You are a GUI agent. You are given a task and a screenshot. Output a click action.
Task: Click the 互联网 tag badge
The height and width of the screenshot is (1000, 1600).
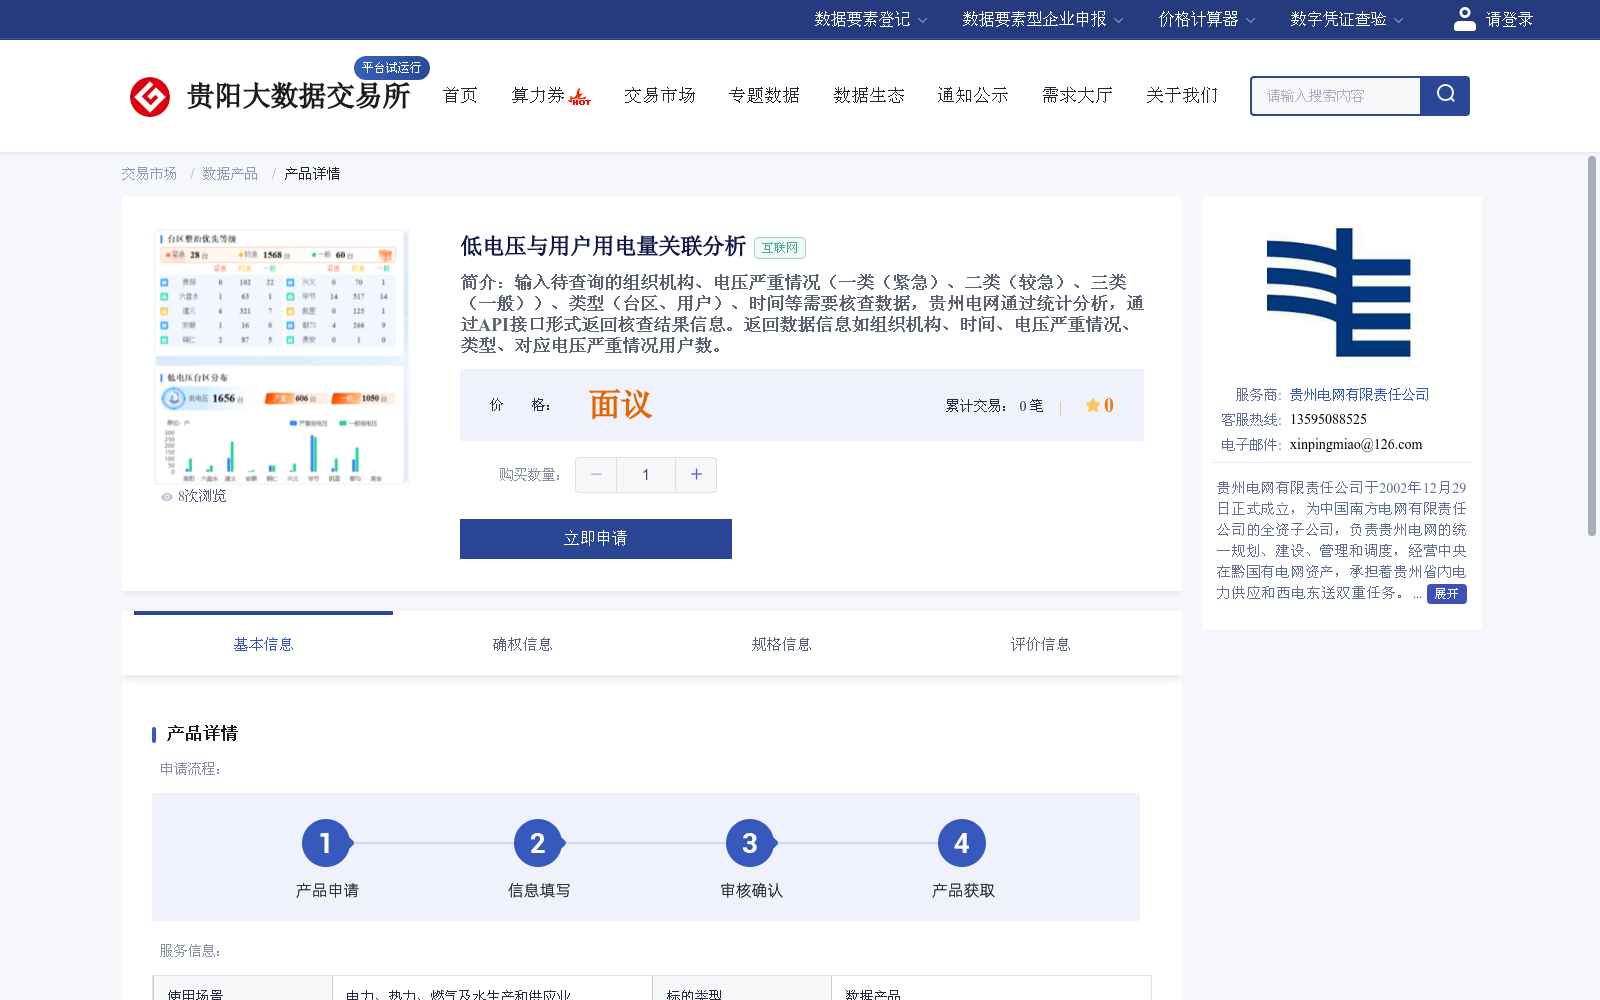coord(780,248)
